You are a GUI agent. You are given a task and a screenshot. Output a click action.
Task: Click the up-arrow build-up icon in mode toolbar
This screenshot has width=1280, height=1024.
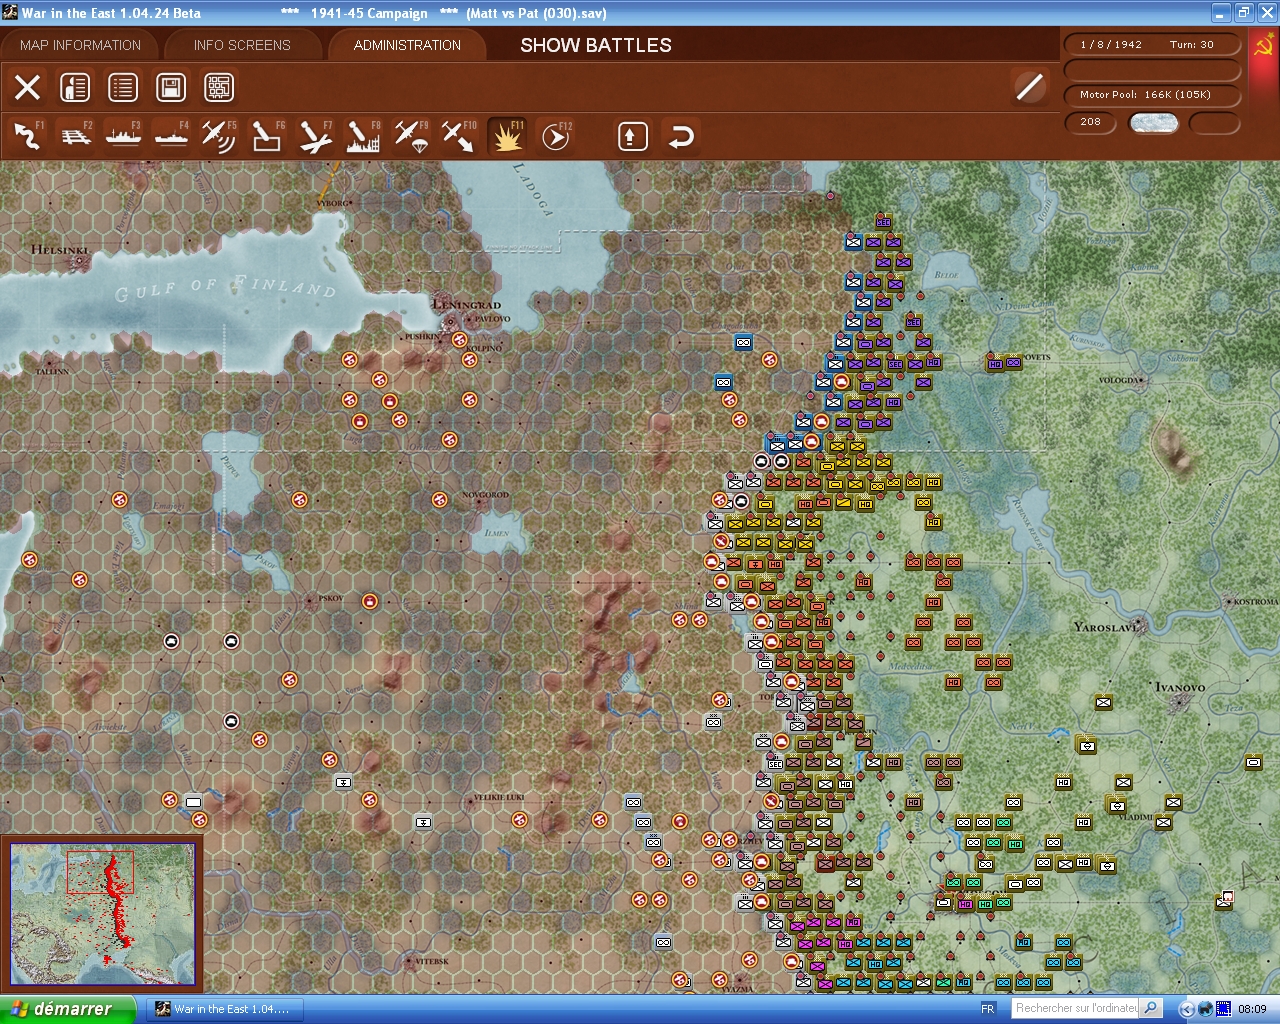(632, 136)
